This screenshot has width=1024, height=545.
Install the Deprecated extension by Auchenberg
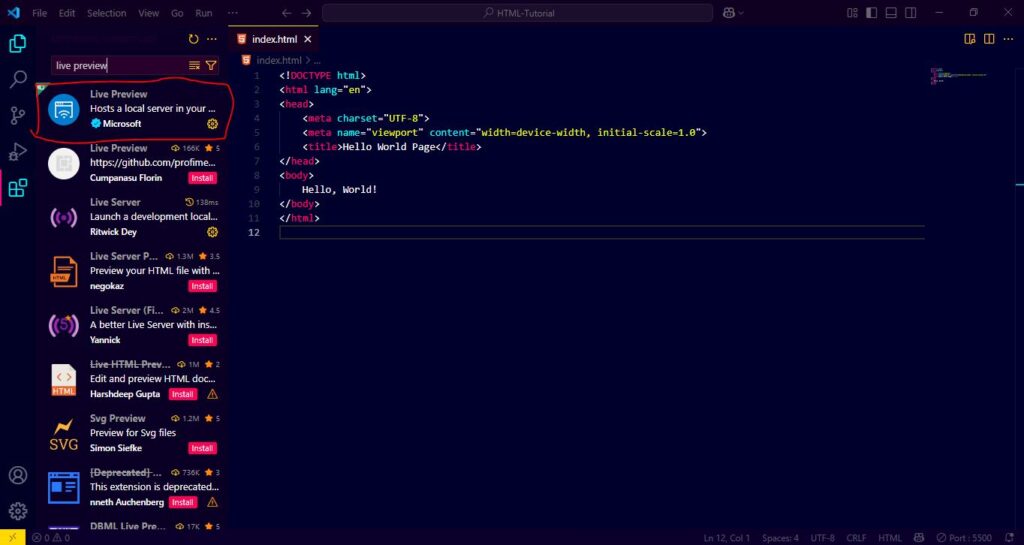point(182,502)
